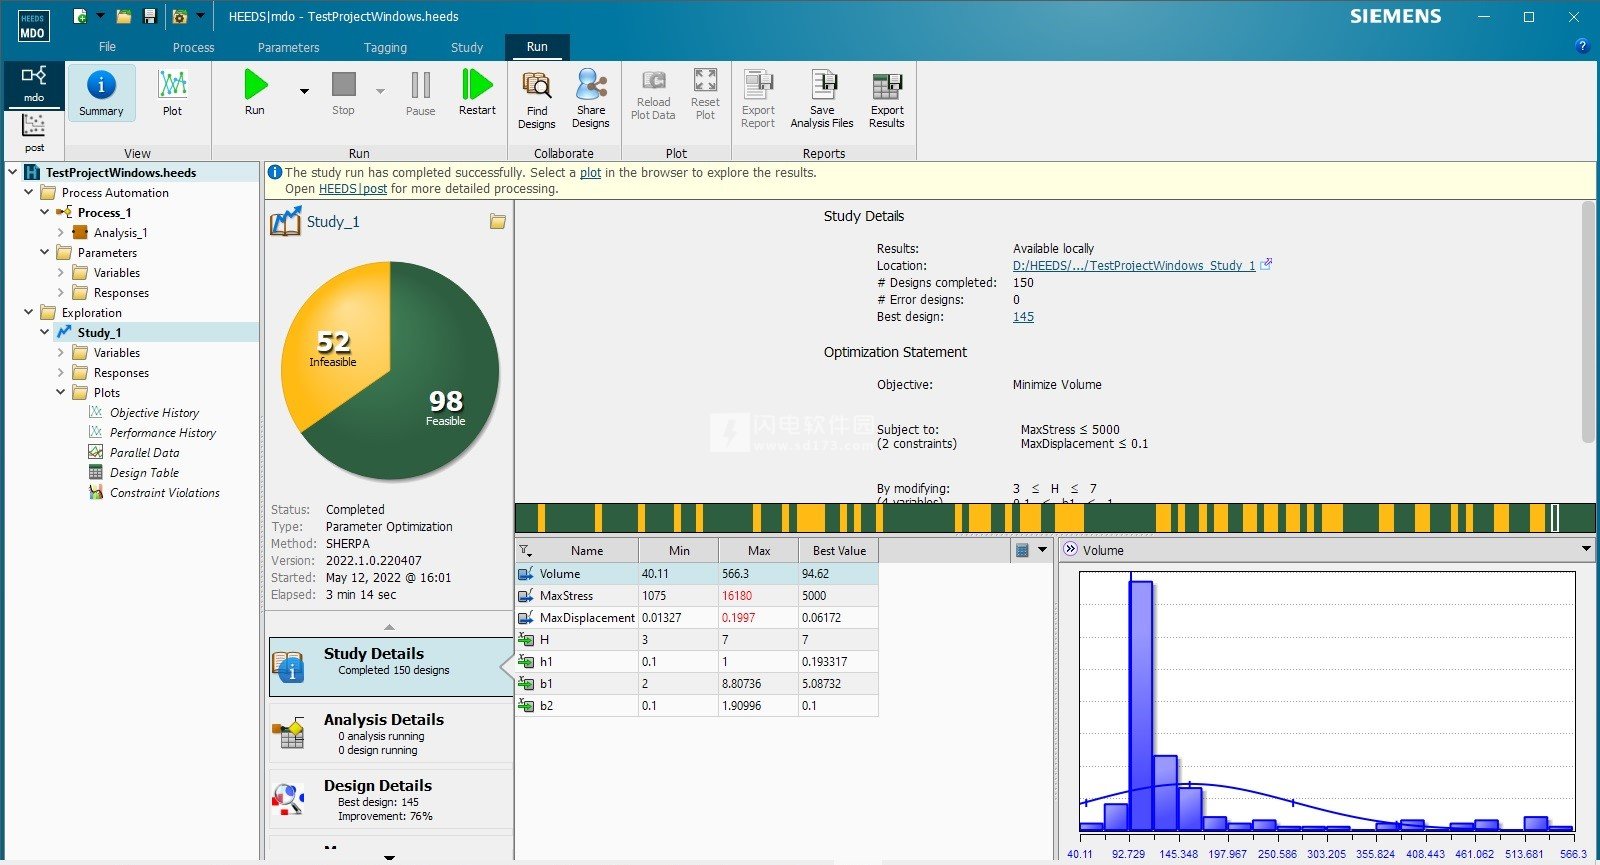Open the Run button dropdown arrow
Image resolution: width=1600 pixels, height=865 pixels.
point(304,91)
